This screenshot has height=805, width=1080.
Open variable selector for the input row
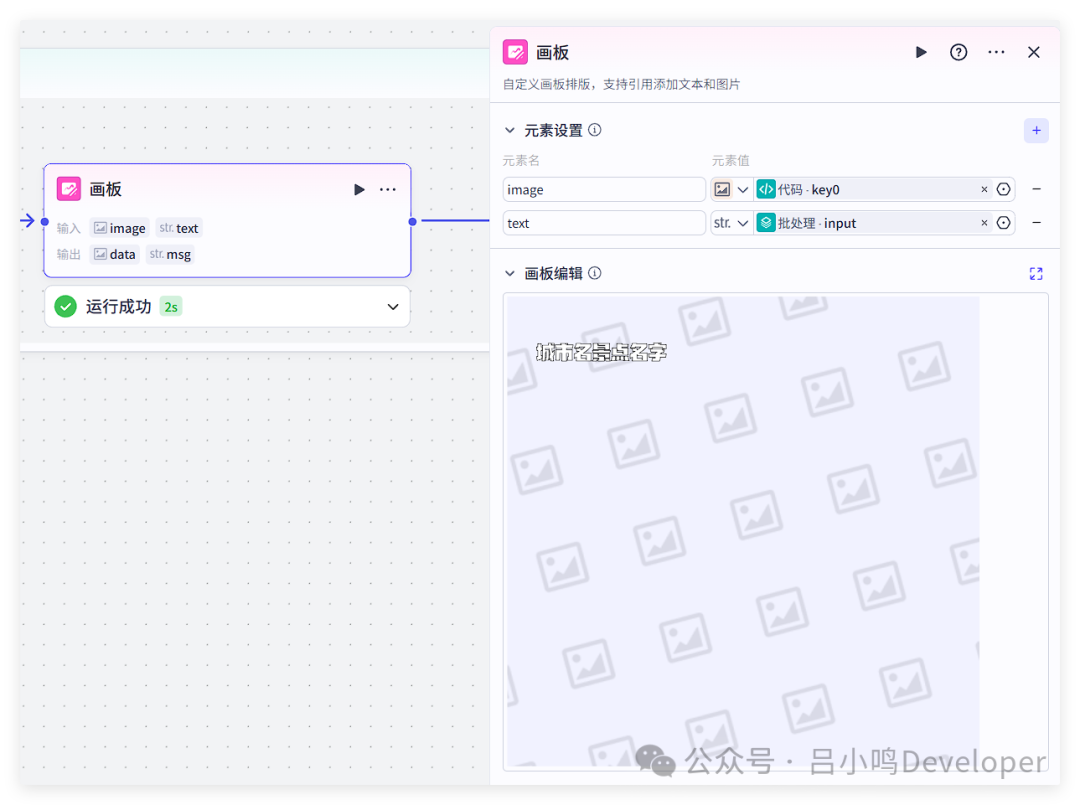pos(1004,223)
